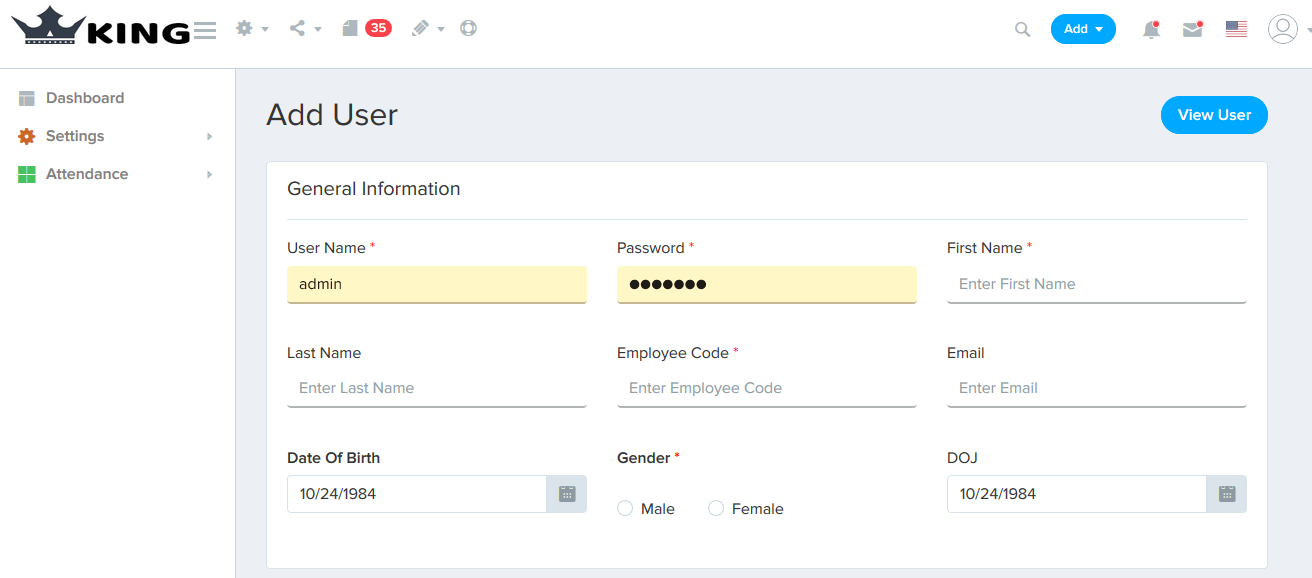Open the bell notifications icon

click(1151, 30)
